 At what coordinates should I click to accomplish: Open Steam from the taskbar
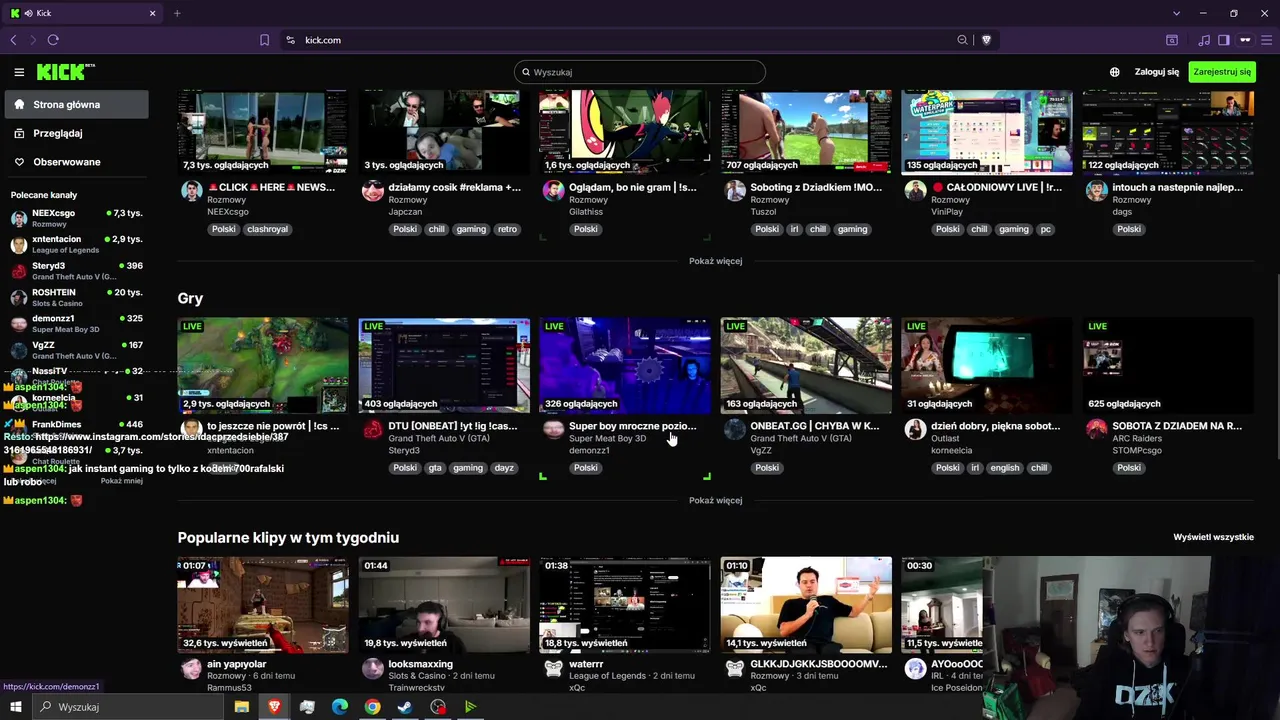coord(405,707)
